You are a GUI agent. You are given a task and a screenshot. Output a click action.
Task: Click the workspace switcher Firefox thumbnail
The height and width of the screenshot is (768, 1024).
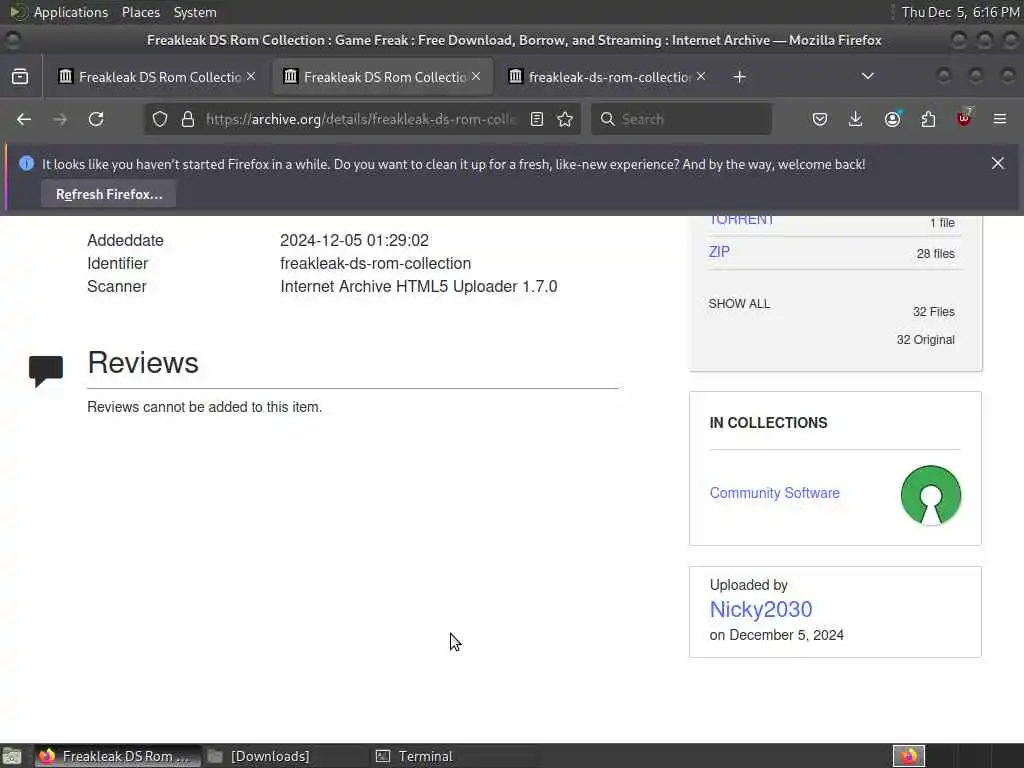(909, 756)
